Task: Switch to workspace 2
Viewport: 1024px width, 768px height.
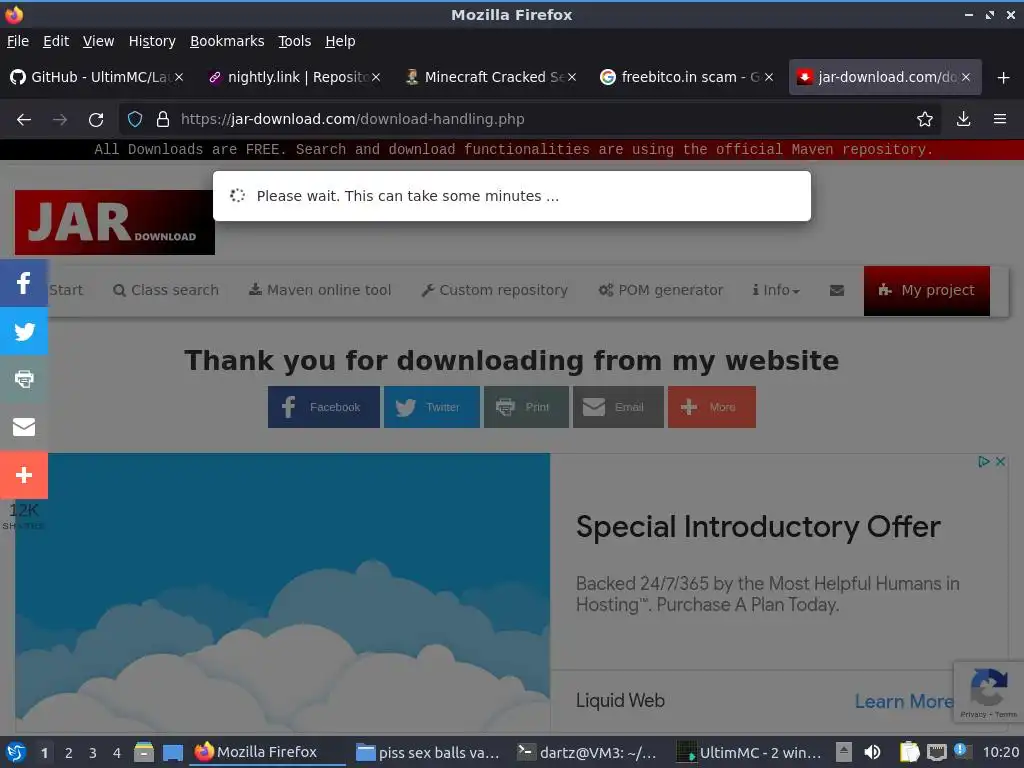Action: pyautogui.click(x=69, y=753)
